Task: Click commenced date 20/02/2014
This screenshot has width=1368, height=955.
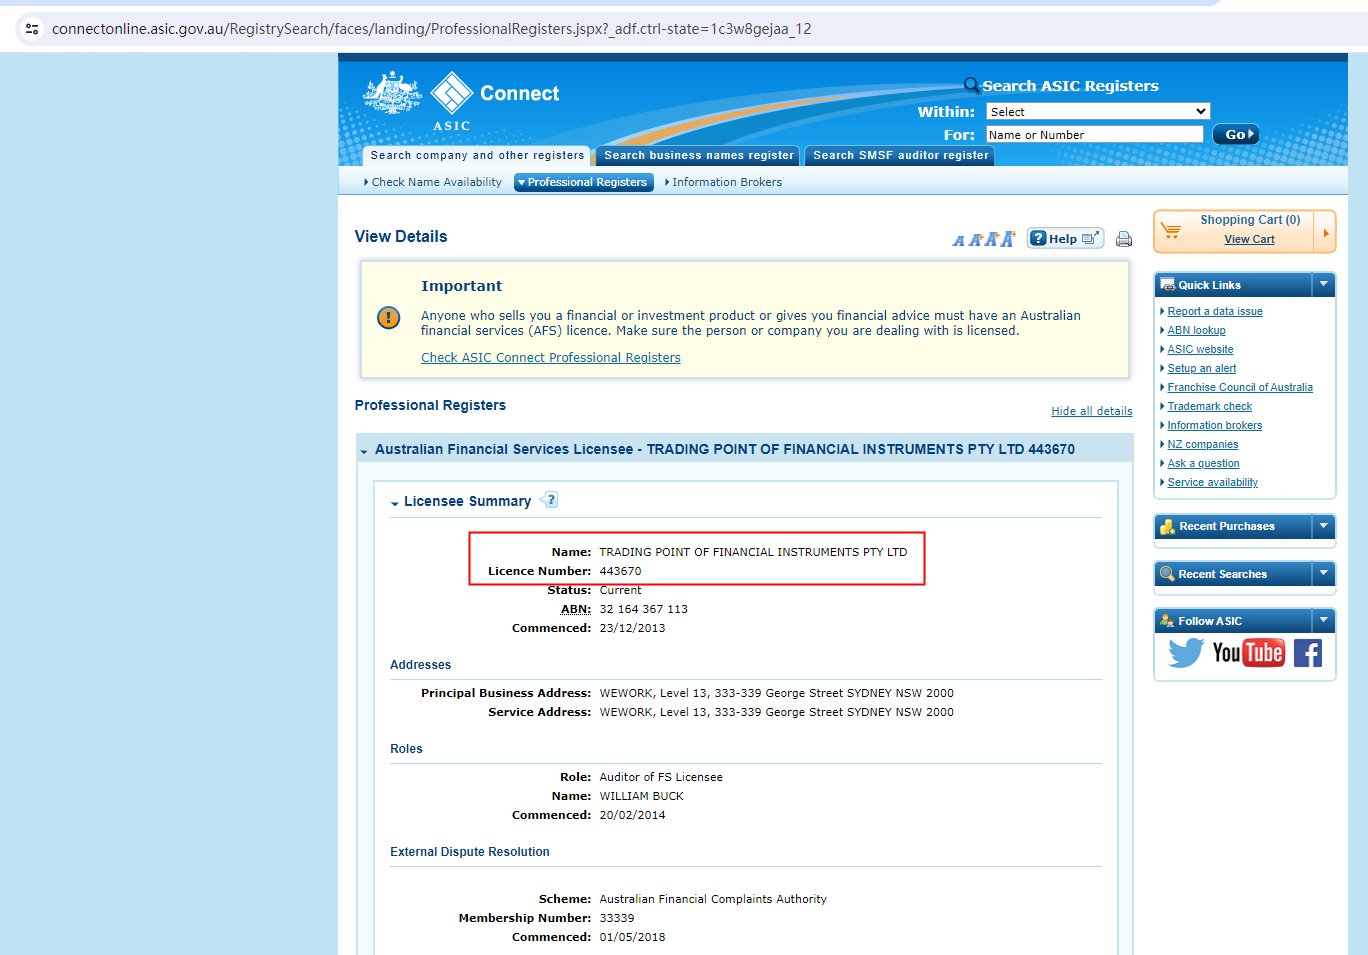Action: [x=633, y=816]
